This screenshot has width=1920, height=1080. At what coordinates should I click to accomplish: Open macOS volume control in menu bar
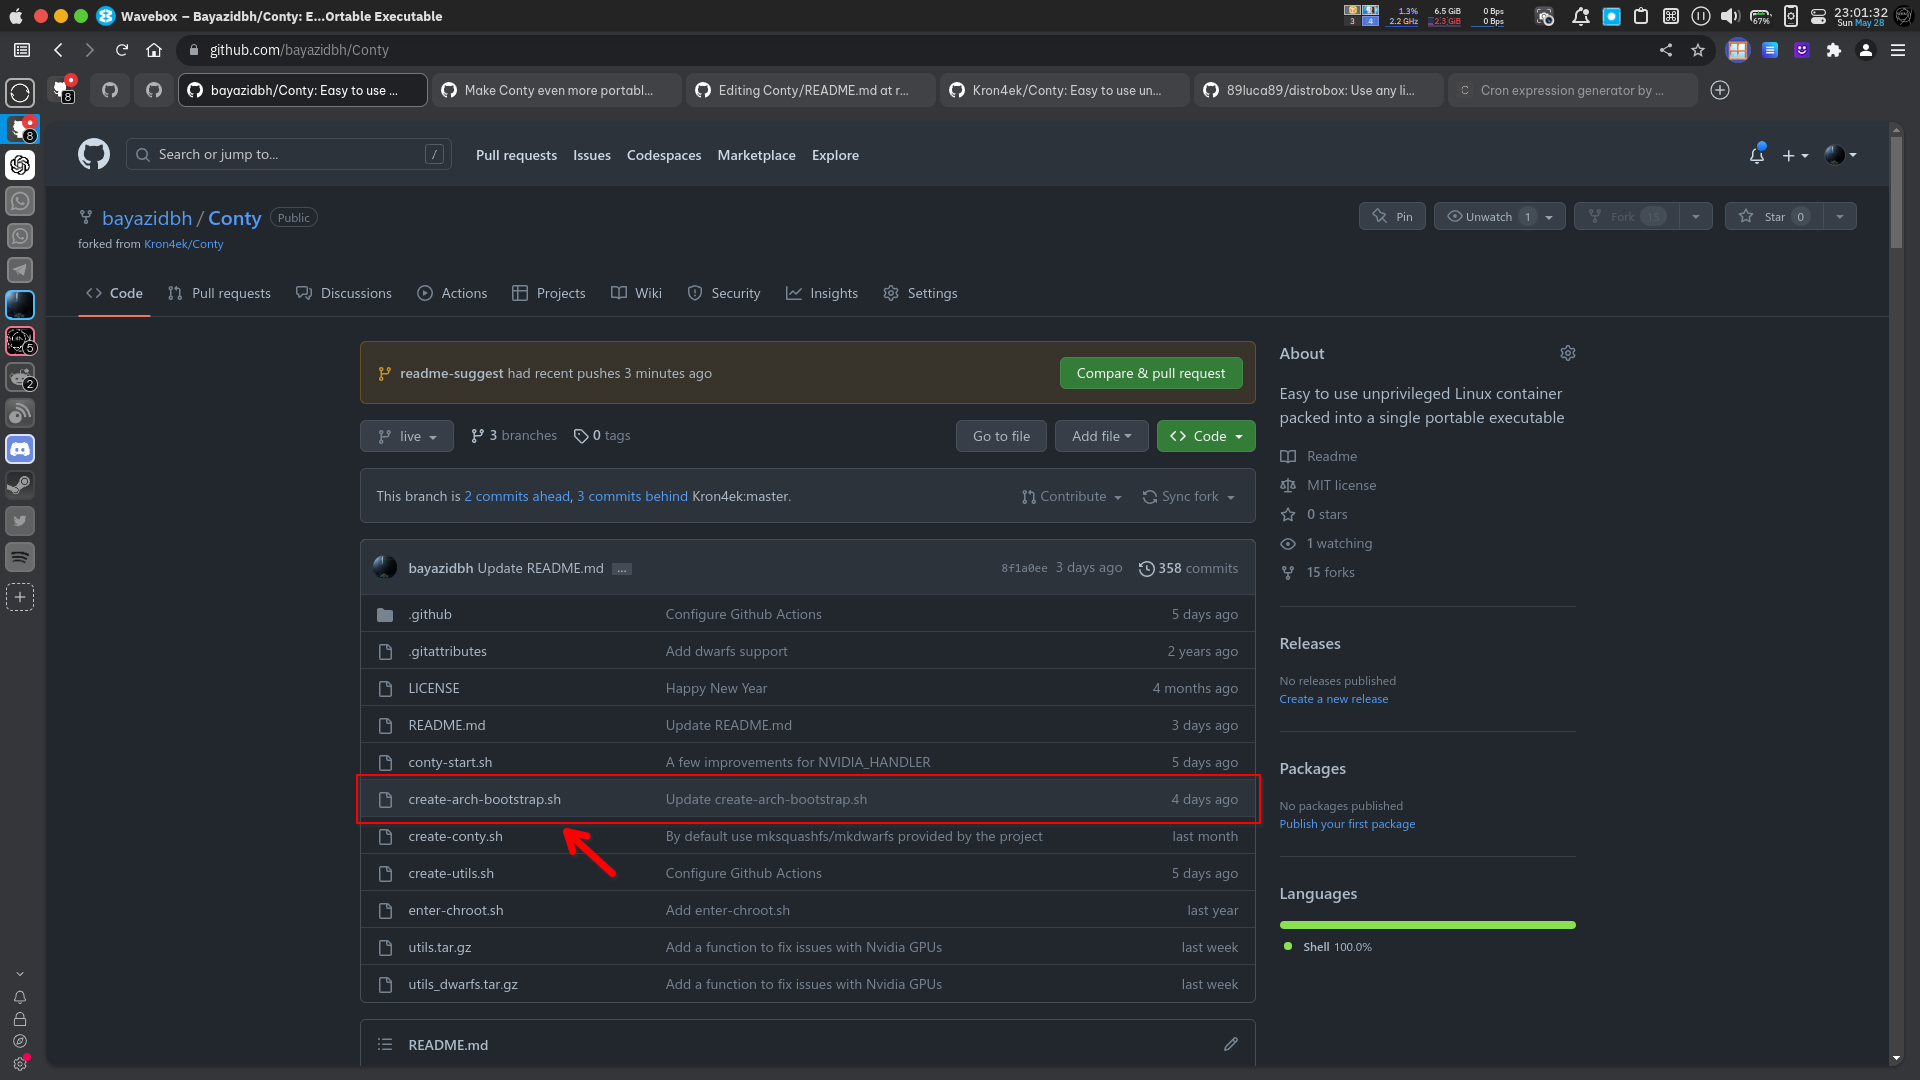tap(1730, 16)
